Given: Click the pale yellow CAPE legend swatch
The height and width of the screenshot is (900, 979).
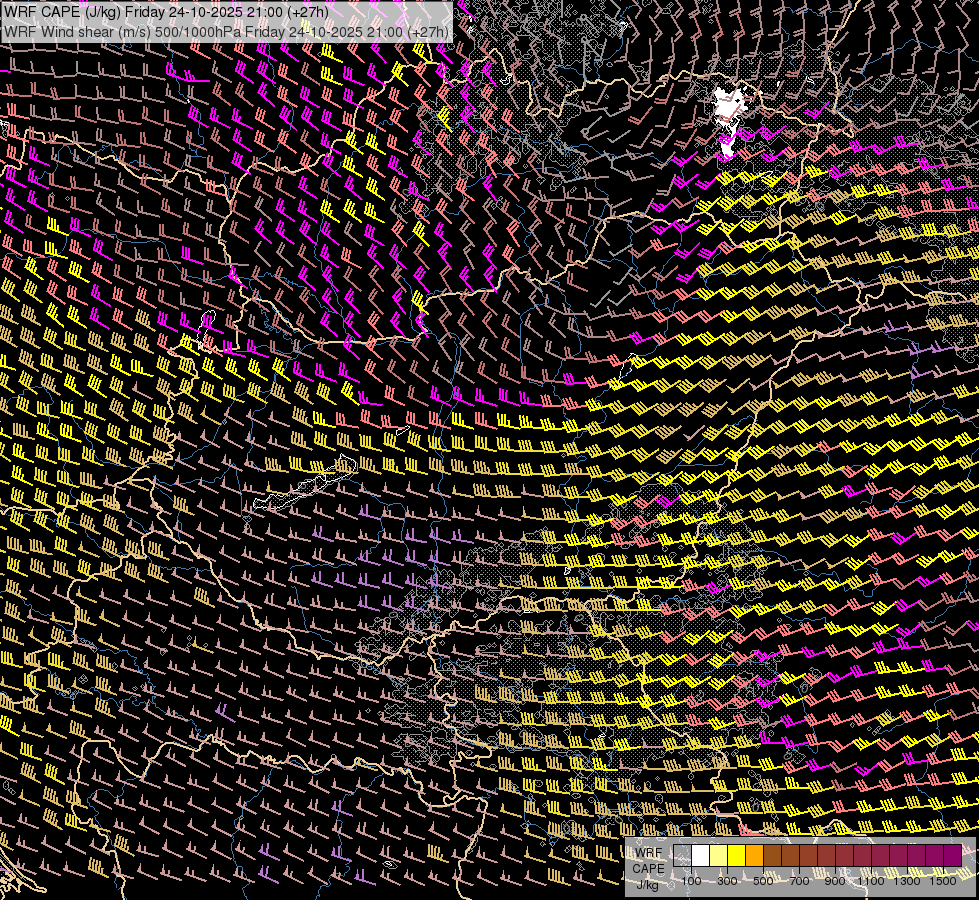Looking at the screenshot, I should pyautogui.click(x=719, y=856).
